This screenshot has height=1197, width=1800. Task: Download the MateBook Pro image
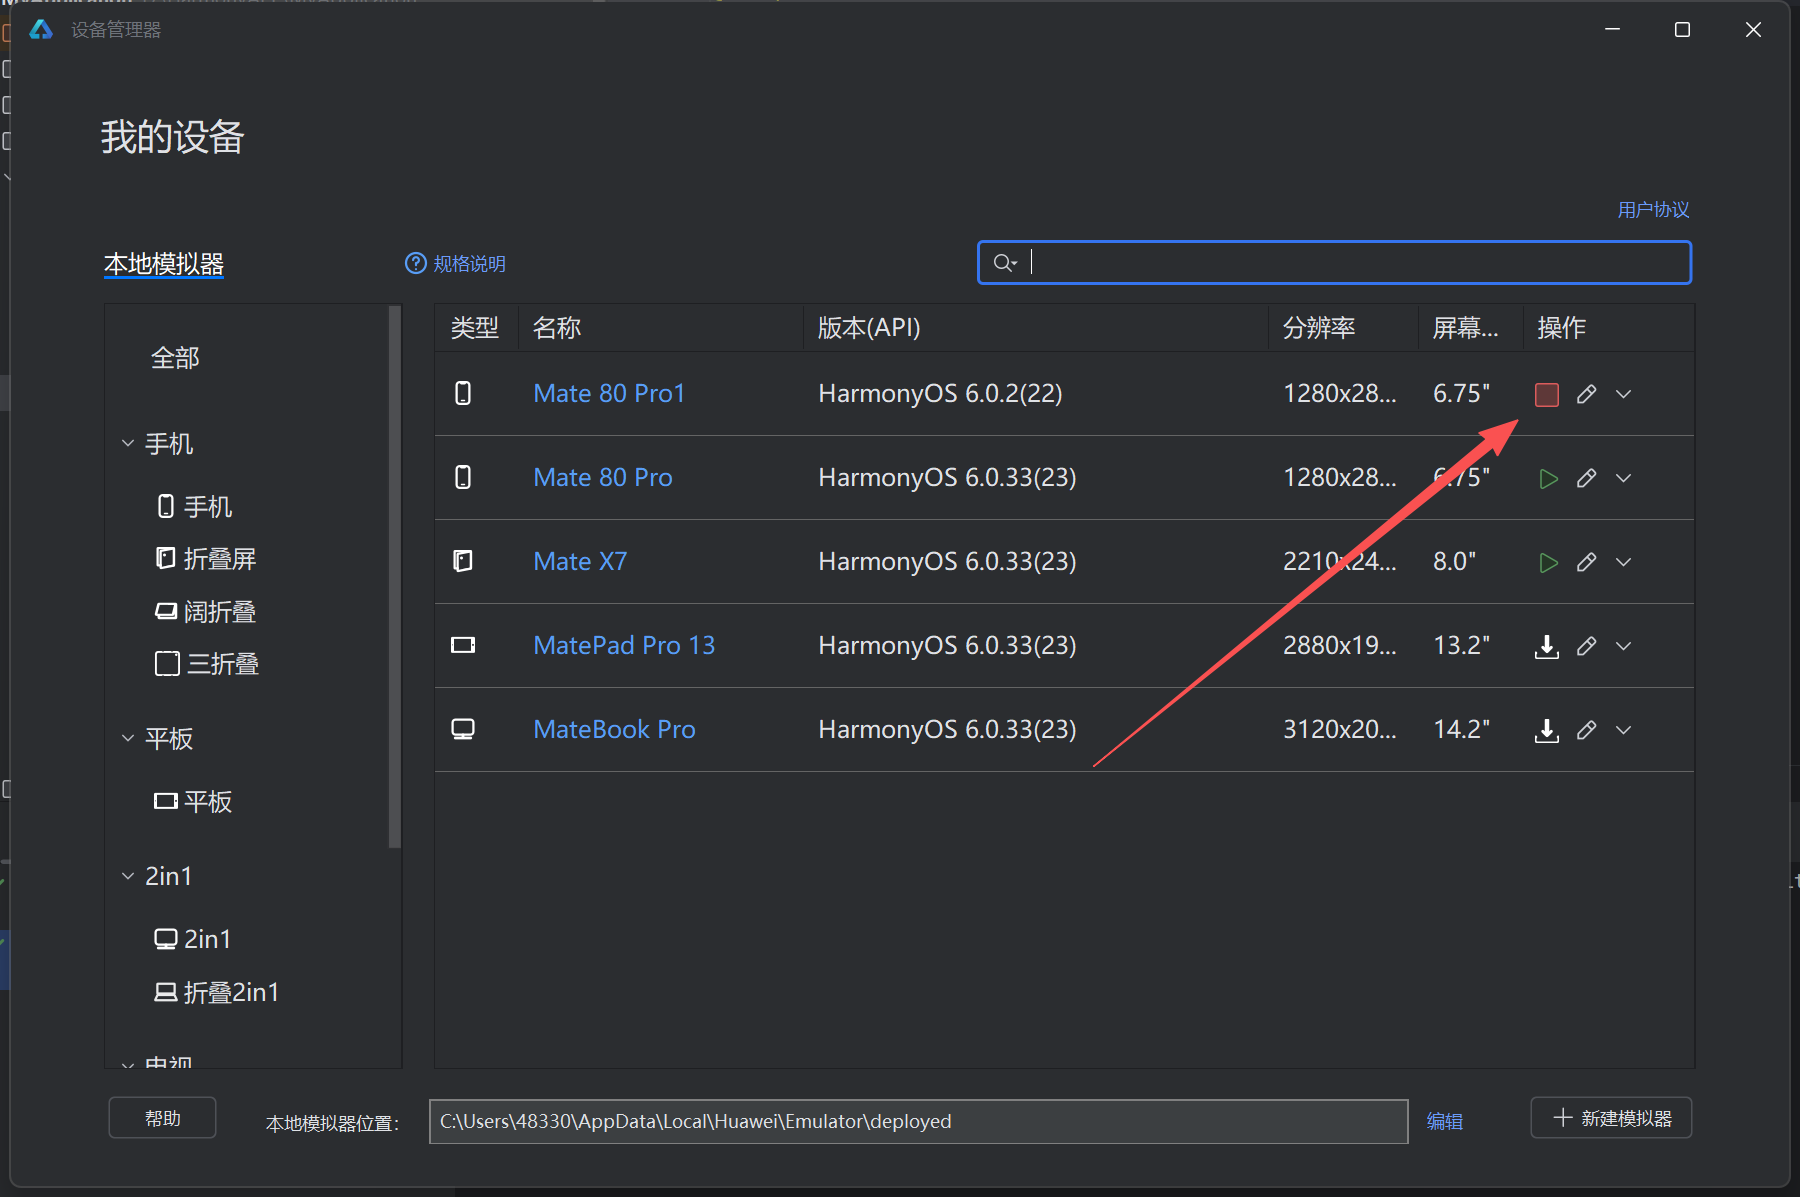pyautogui.click(x=1547, y=731)
